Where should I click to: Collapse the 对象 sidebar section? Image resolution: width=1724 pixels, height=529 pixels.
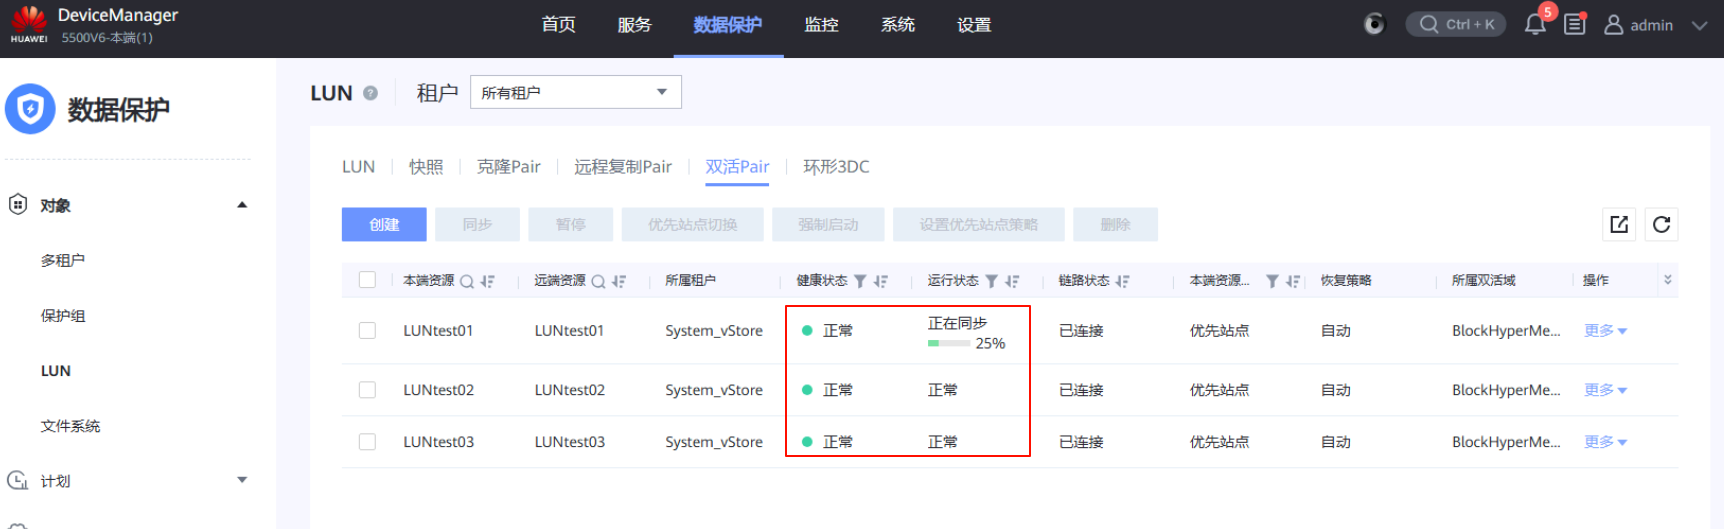click(x=241, y=205)
